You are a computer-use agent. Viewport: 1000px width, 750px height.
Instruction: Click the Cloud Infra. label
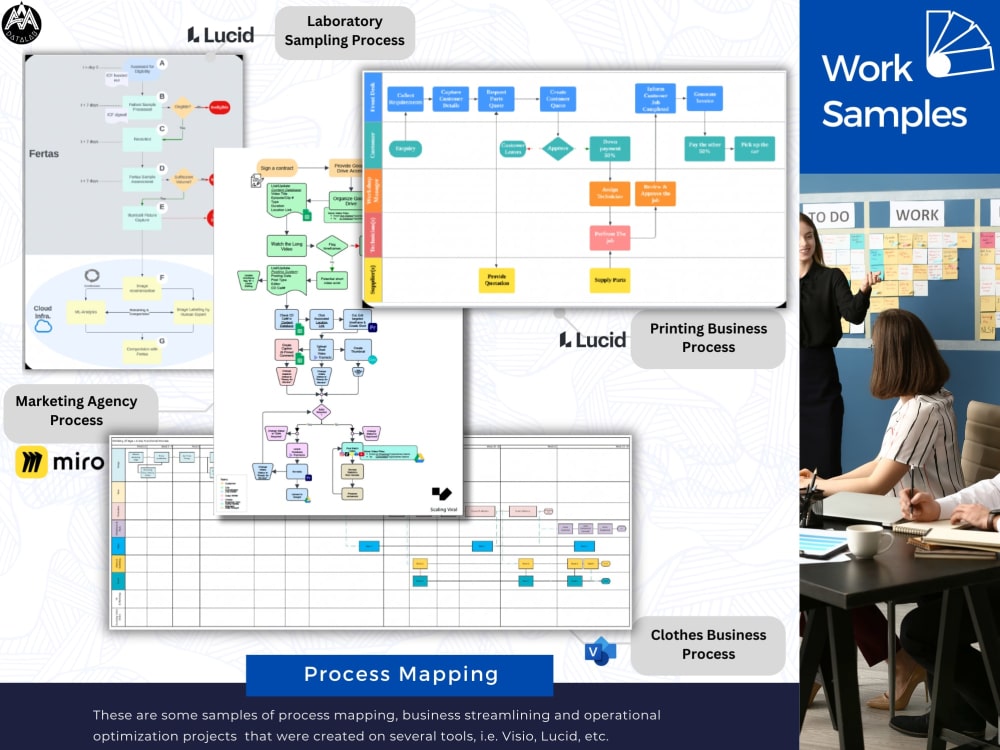click(43, 312)
